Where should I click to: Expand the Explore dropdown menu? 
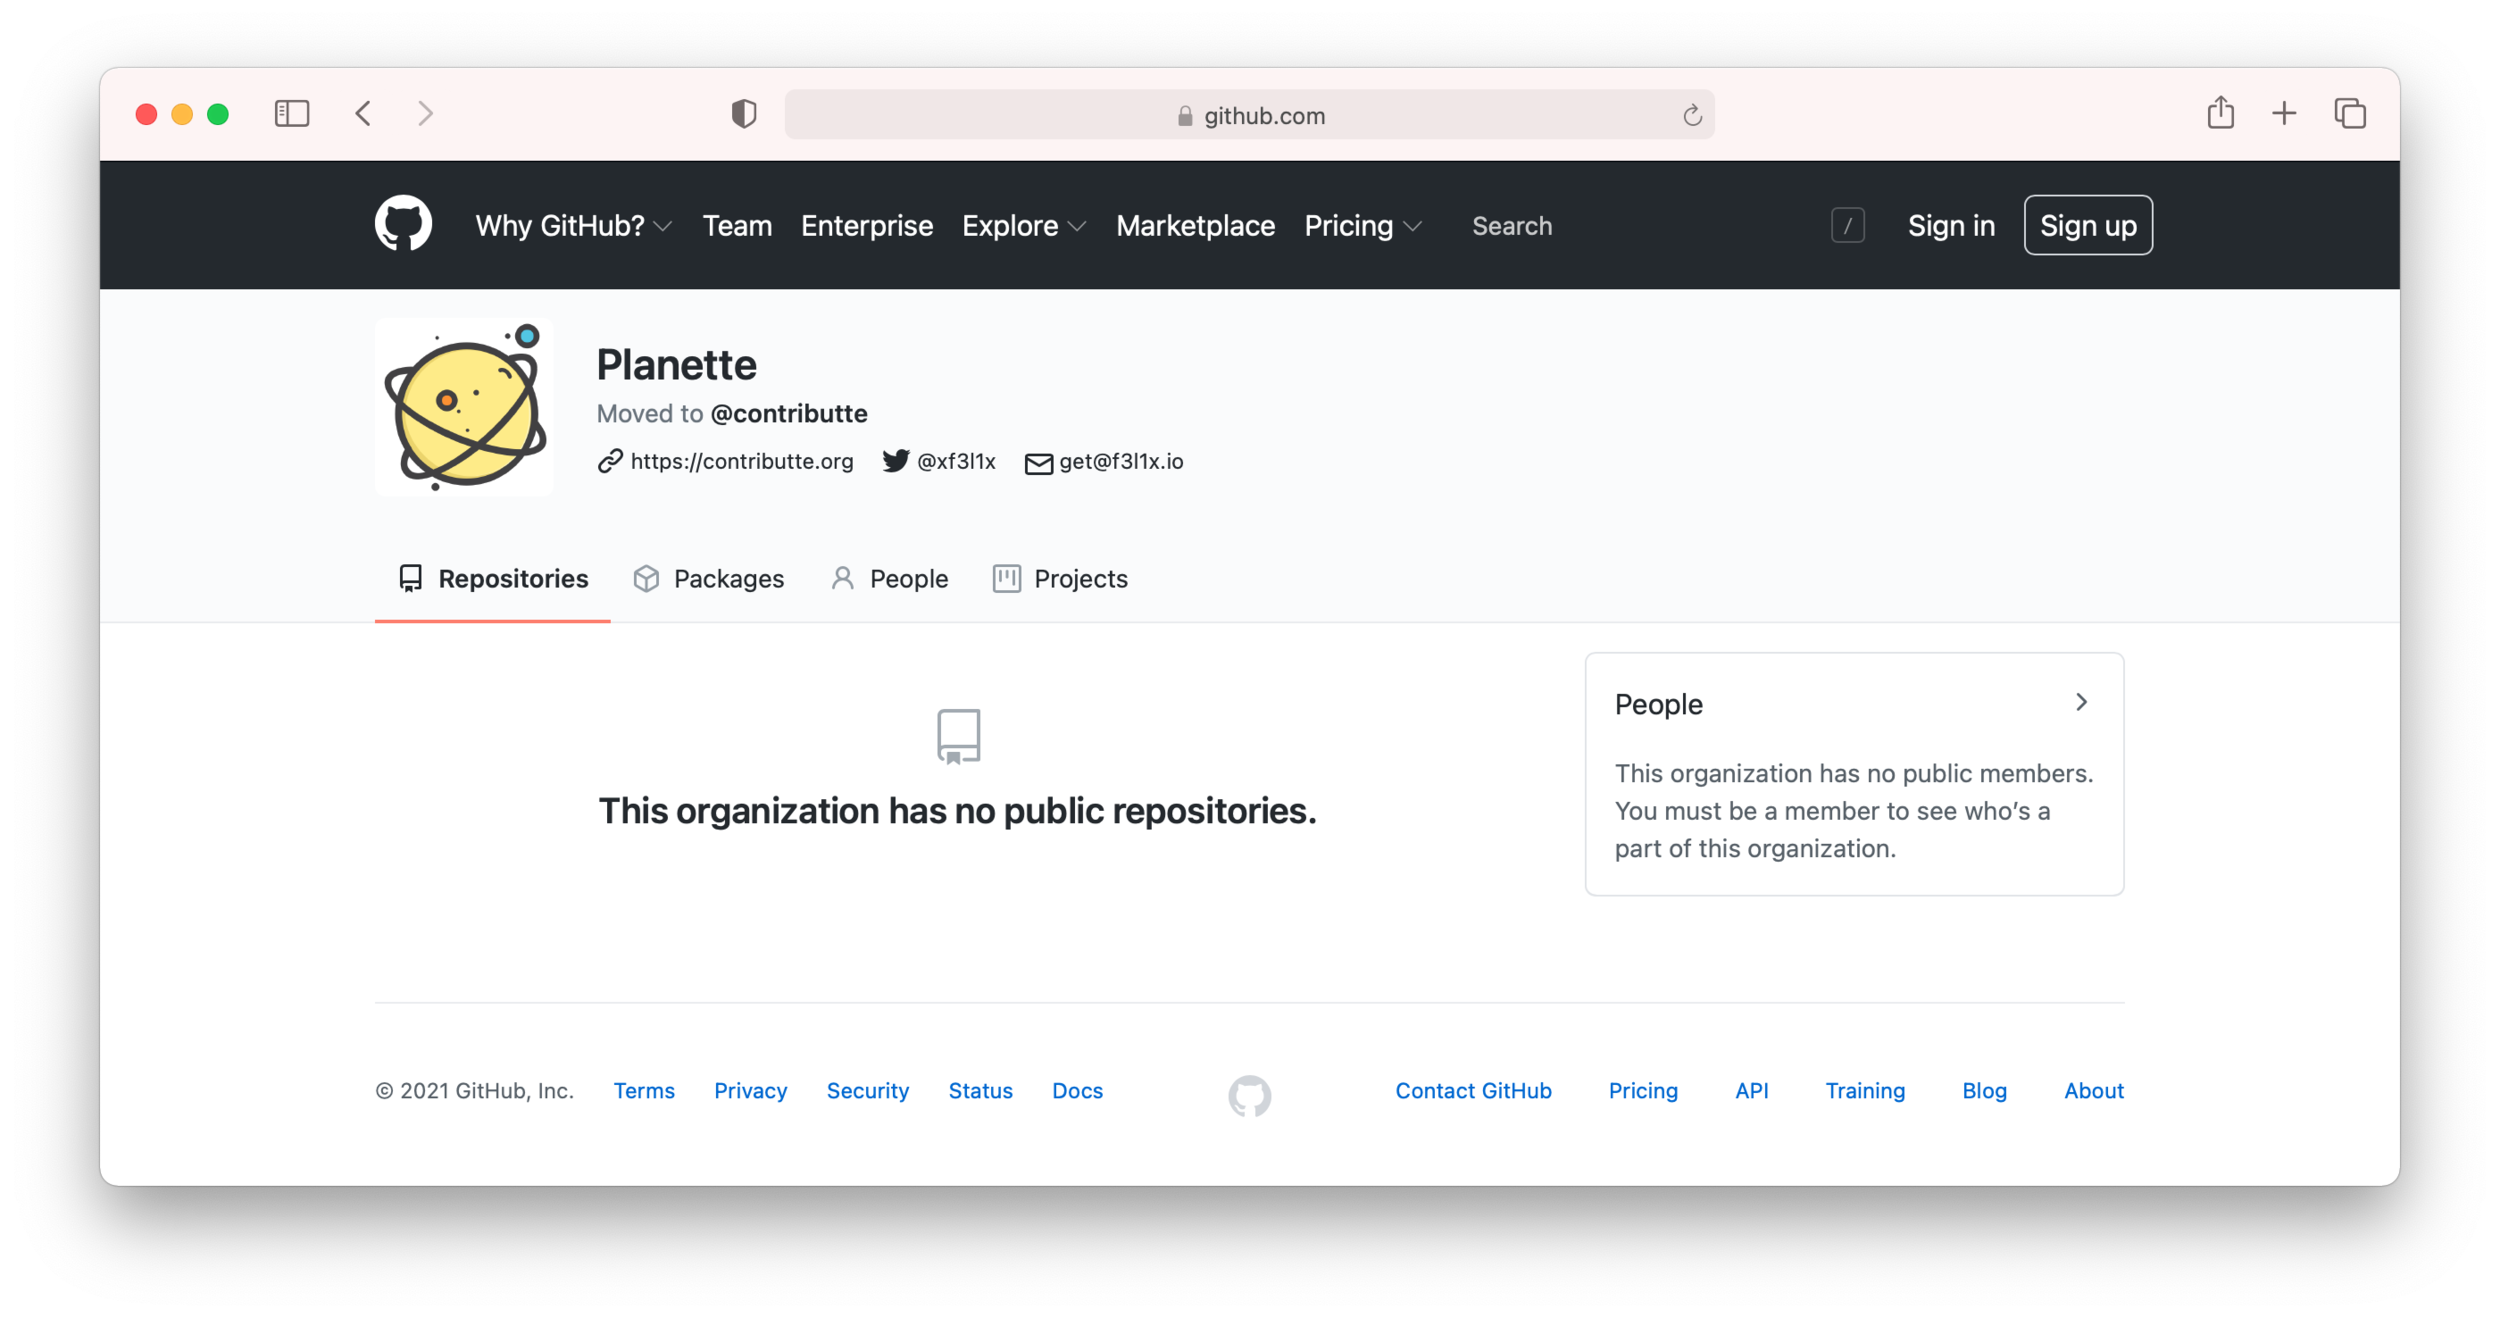point(1023,226)
